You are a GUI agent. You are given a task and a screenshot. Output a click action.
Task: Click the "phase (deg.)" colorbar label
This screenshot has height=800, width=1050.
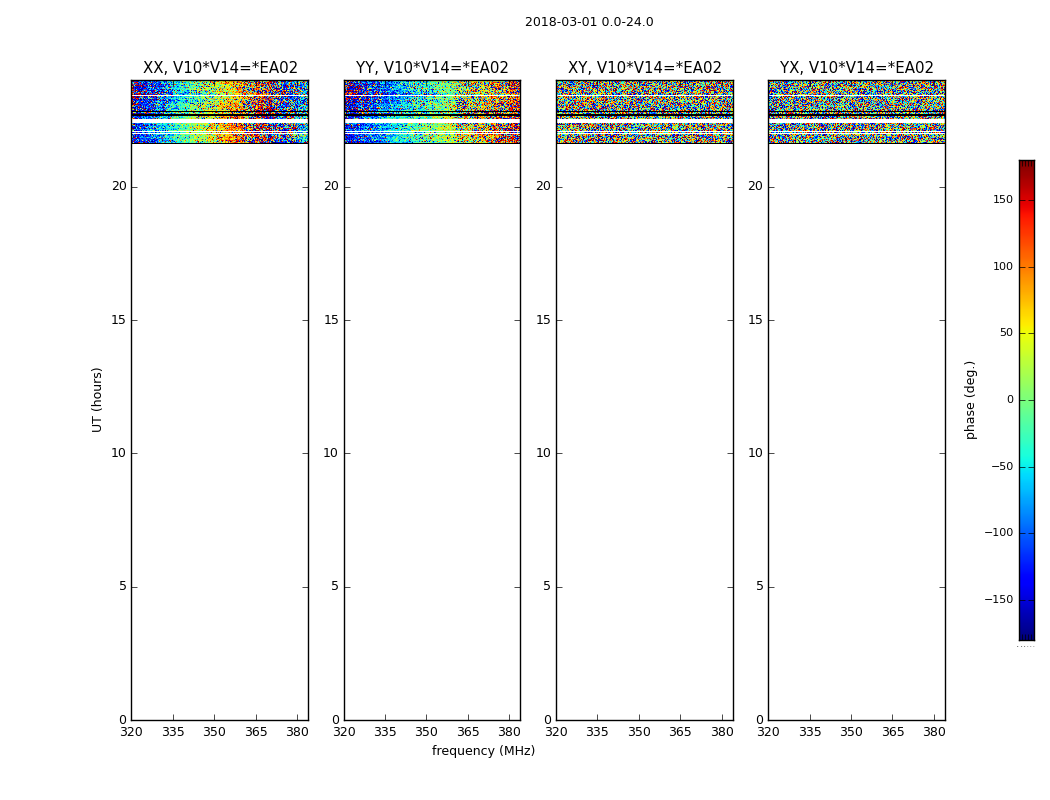(x=970, y=400)
